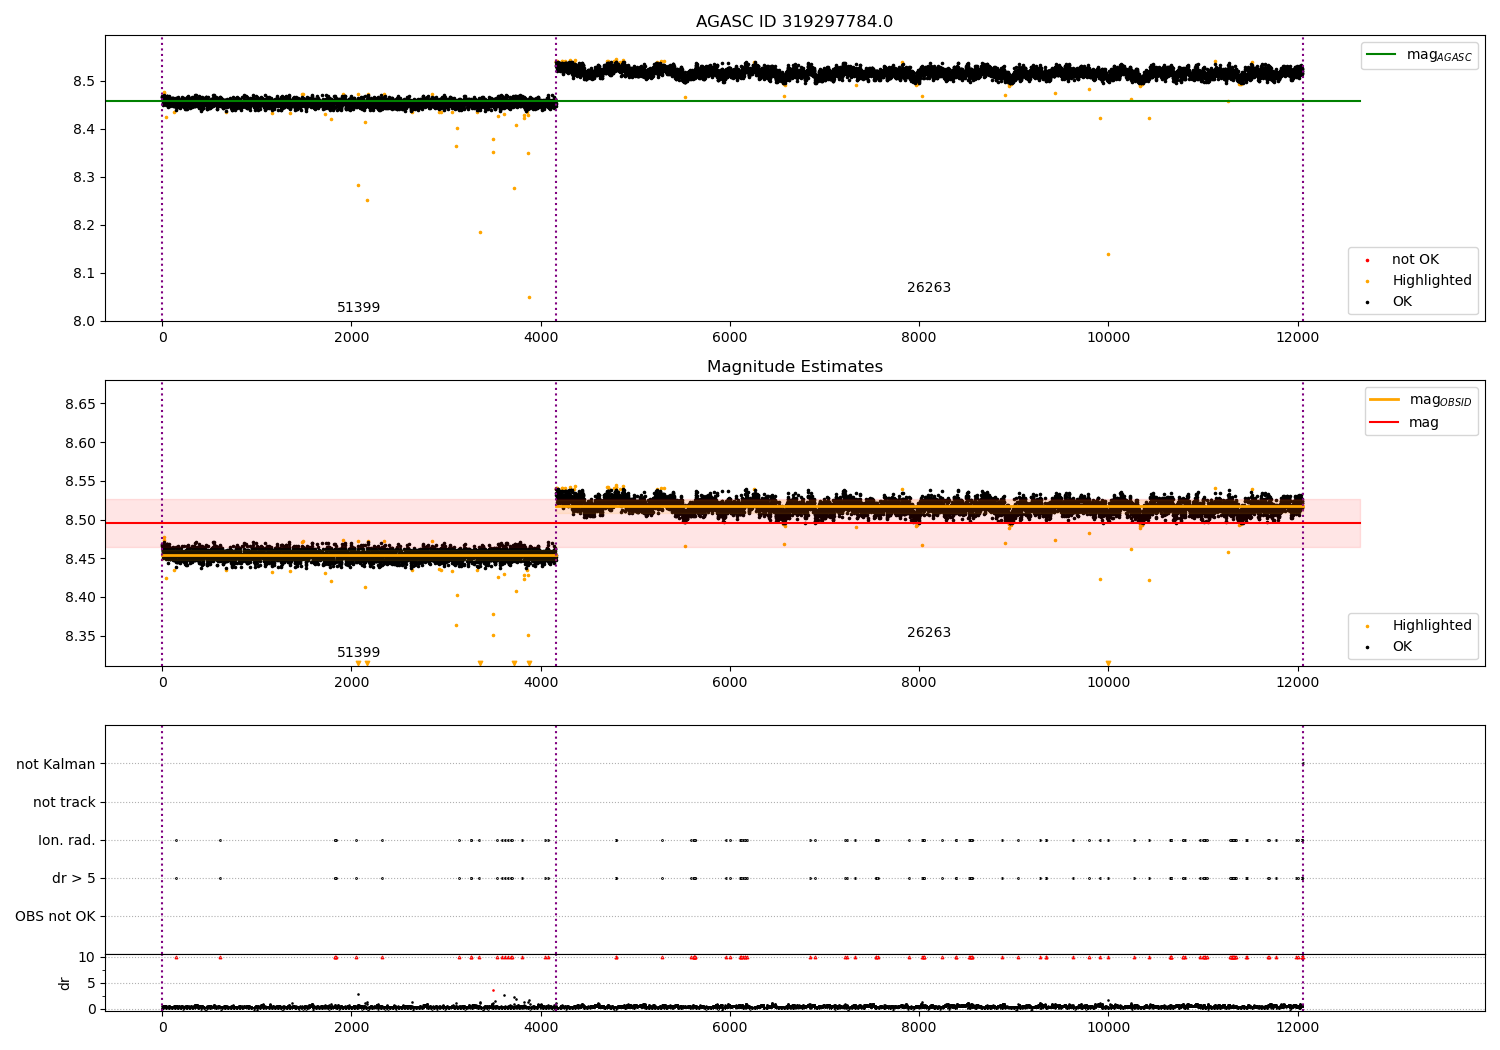The height and width of the screenshot is (1050, 1500).
Task: Click the 8.0 y-axis tick in top panel
Action: [83, 321]
